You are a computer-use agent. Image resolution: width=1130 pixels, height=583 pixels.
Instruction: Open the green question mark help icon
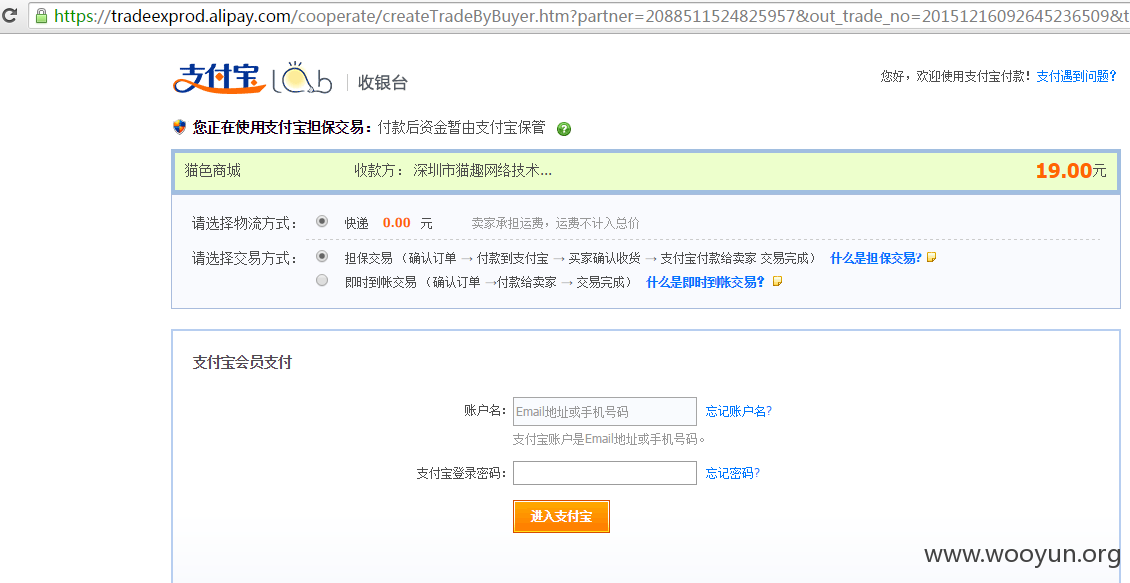tap(564, 129)
